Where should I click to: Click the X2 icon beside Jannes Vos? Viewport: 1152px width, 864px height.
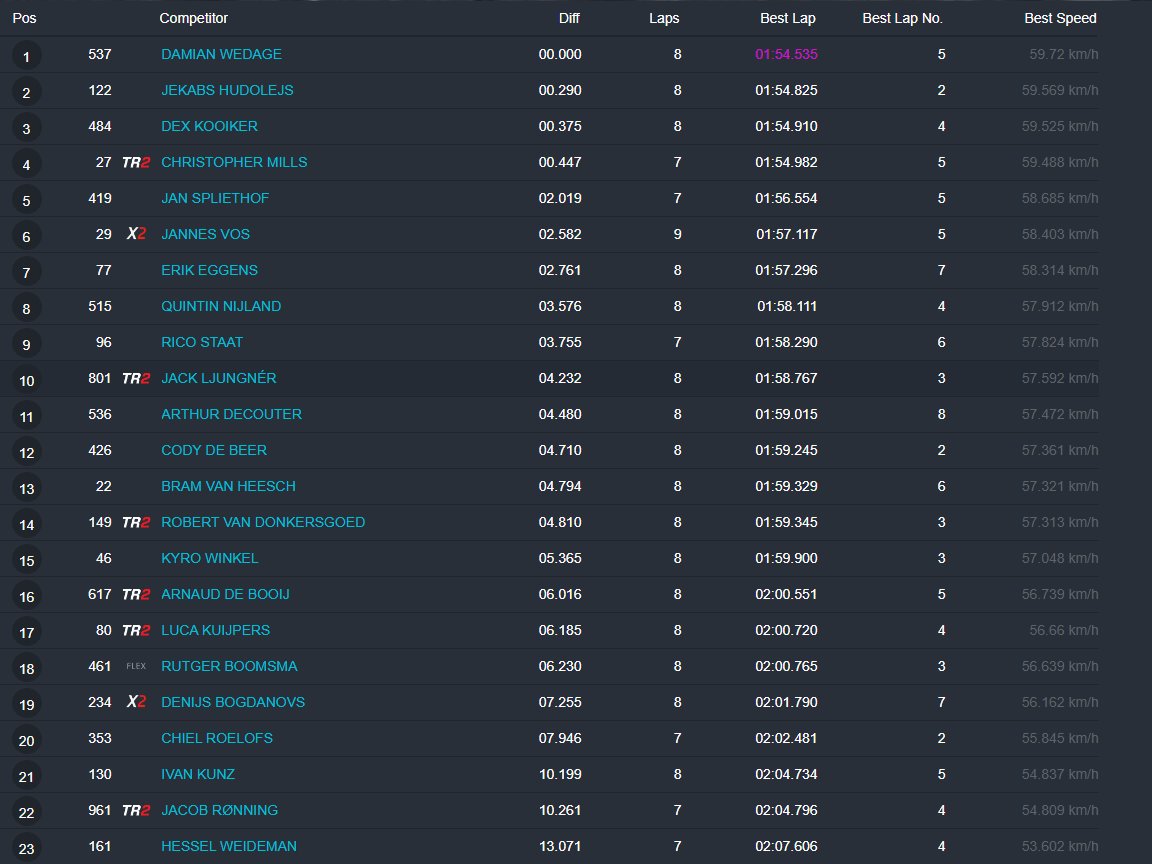pos(136,234)
